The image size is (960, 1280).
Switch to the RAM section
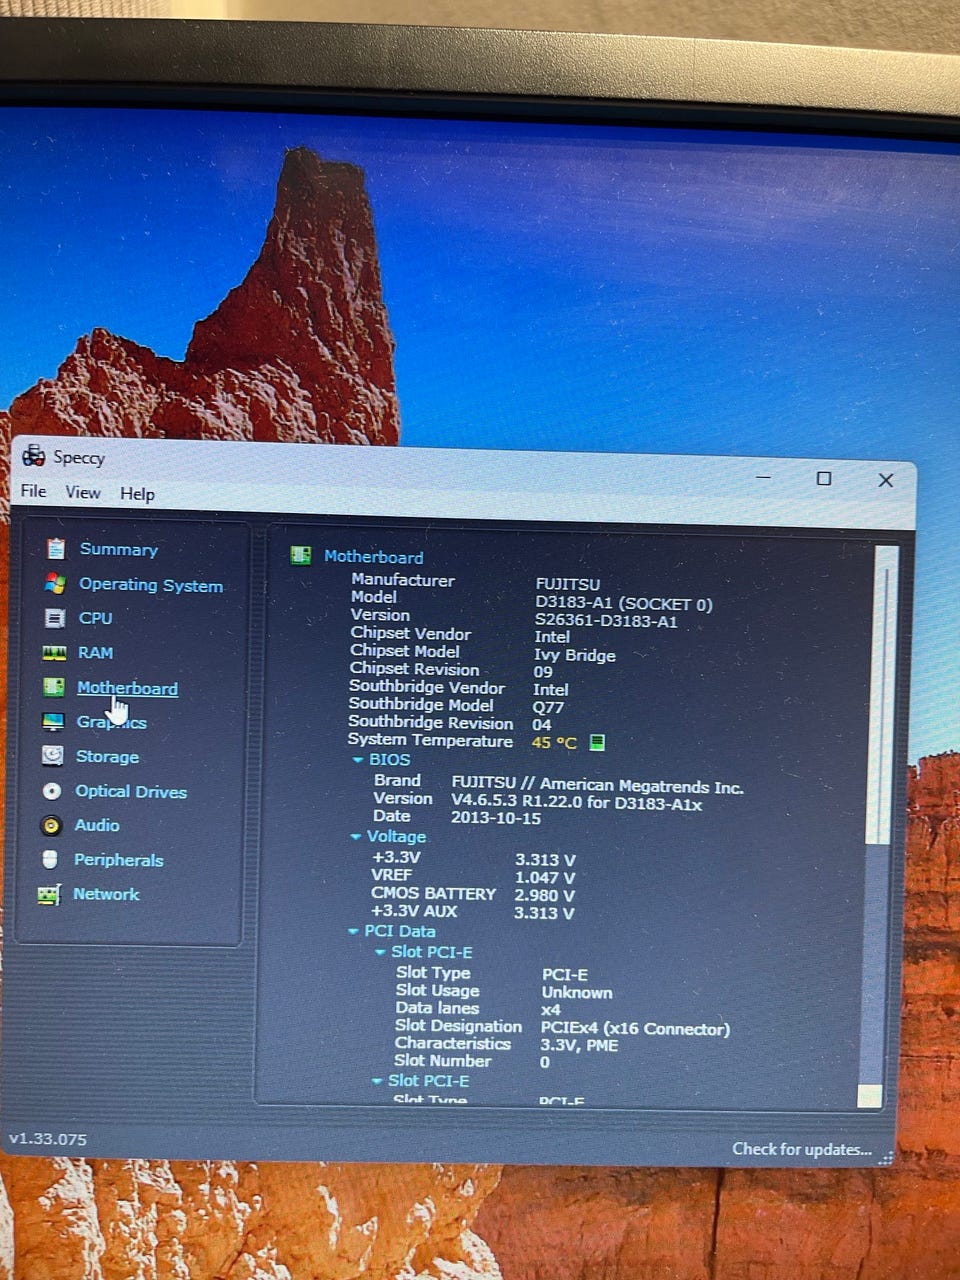[x=96, y=652]
